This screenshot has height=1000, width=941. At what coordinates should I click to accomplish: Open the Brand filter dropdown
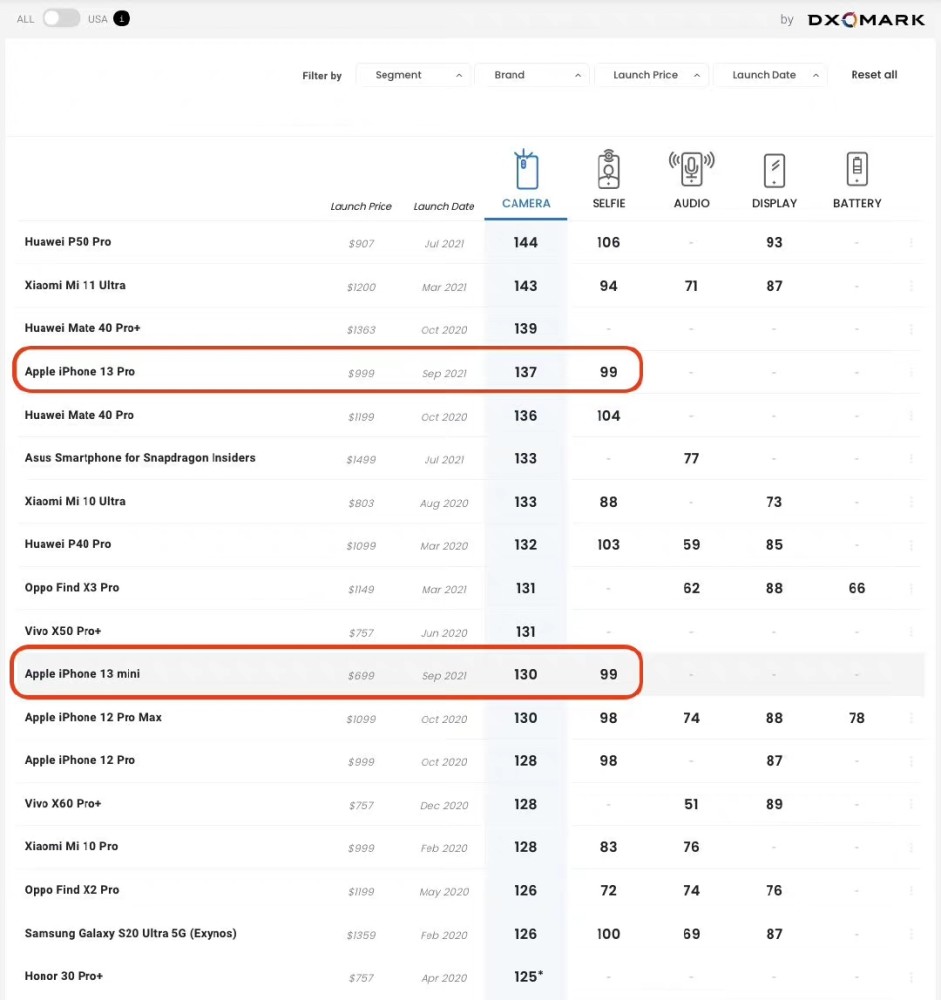click(532, 75)
